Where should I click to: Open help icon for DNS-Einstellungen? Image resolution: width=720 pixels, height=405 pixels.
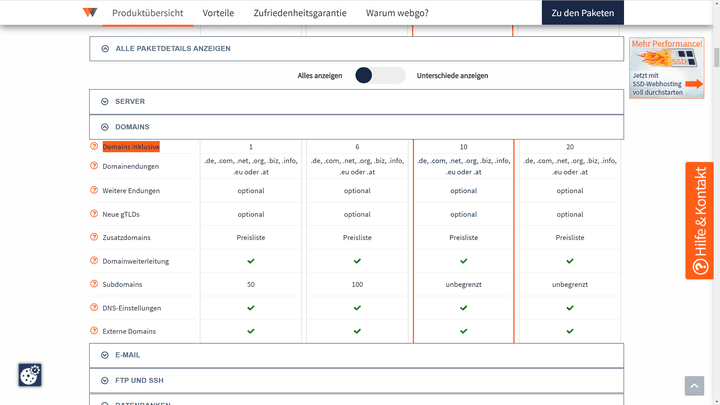pyautogui.click(x=94, y=307)
